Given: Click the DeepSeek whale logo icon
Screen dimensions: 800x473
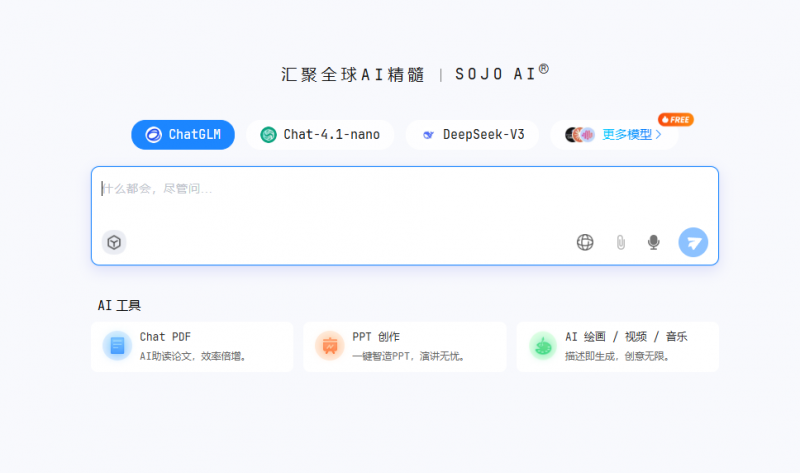Looking at the screenshot, I should [428, 135].
